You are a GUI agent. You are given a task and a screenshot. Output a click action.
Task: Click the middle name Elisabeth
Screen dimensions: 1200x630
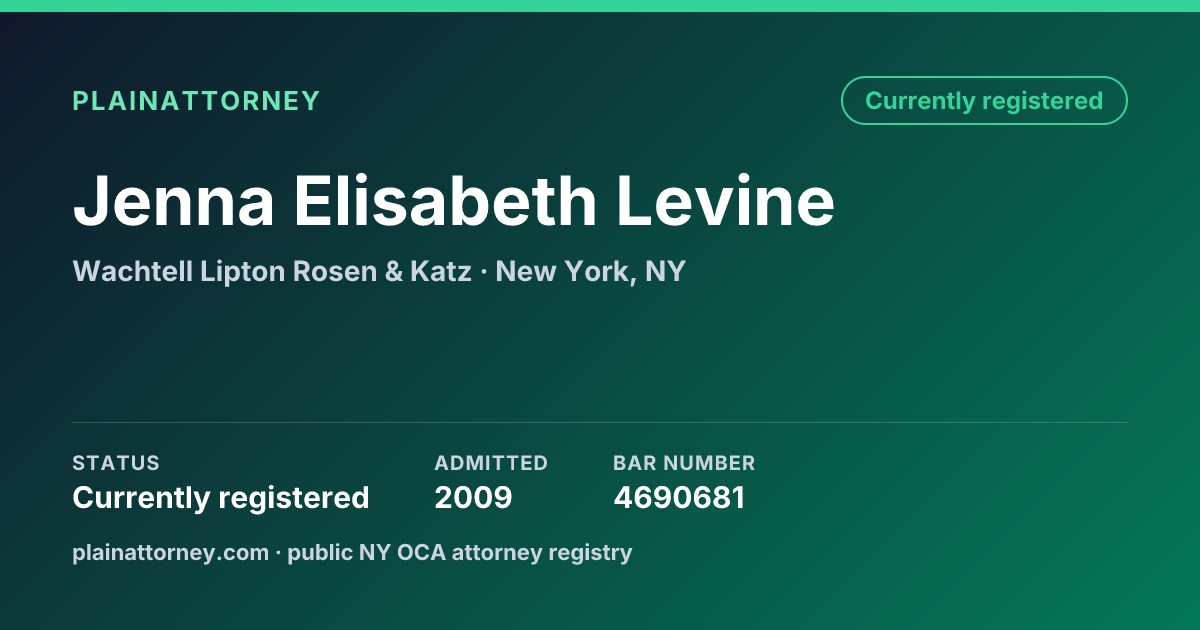tap(445, 200)
